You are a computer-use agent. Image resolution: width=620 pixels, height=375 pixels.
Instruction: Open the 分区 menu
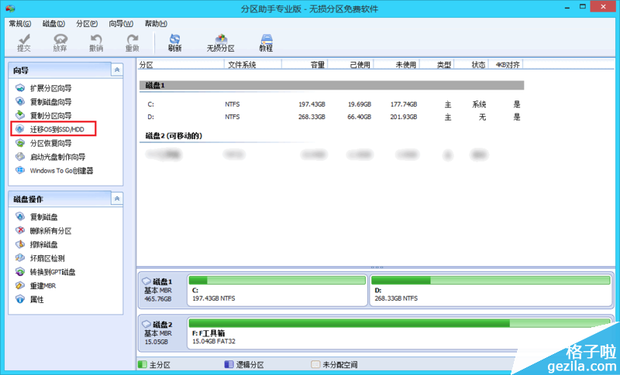[x=87, y=24]
